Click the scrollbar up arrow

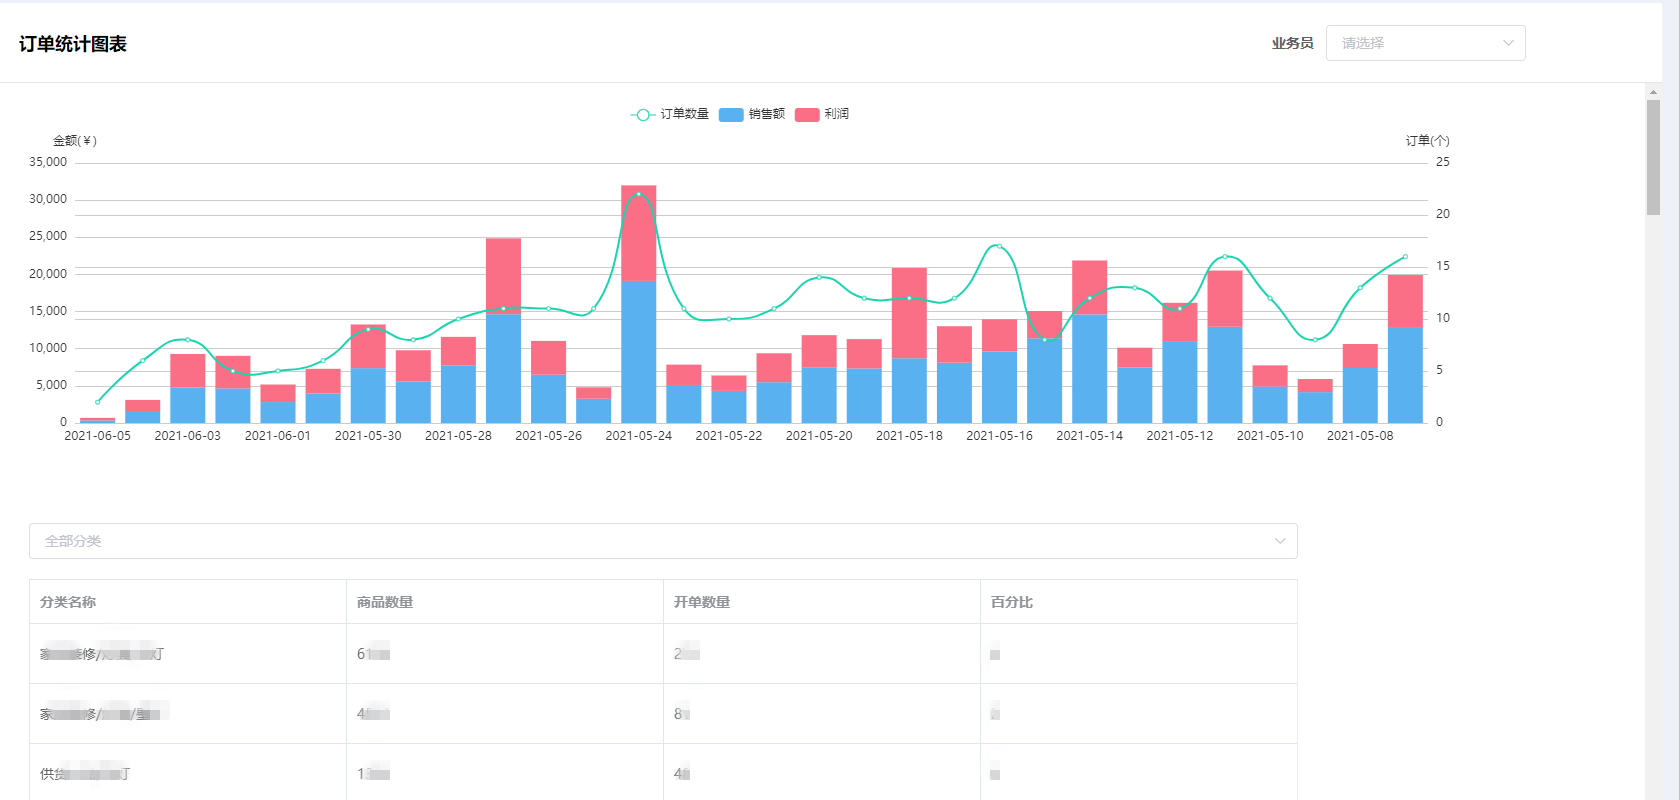click(1653, 92)
